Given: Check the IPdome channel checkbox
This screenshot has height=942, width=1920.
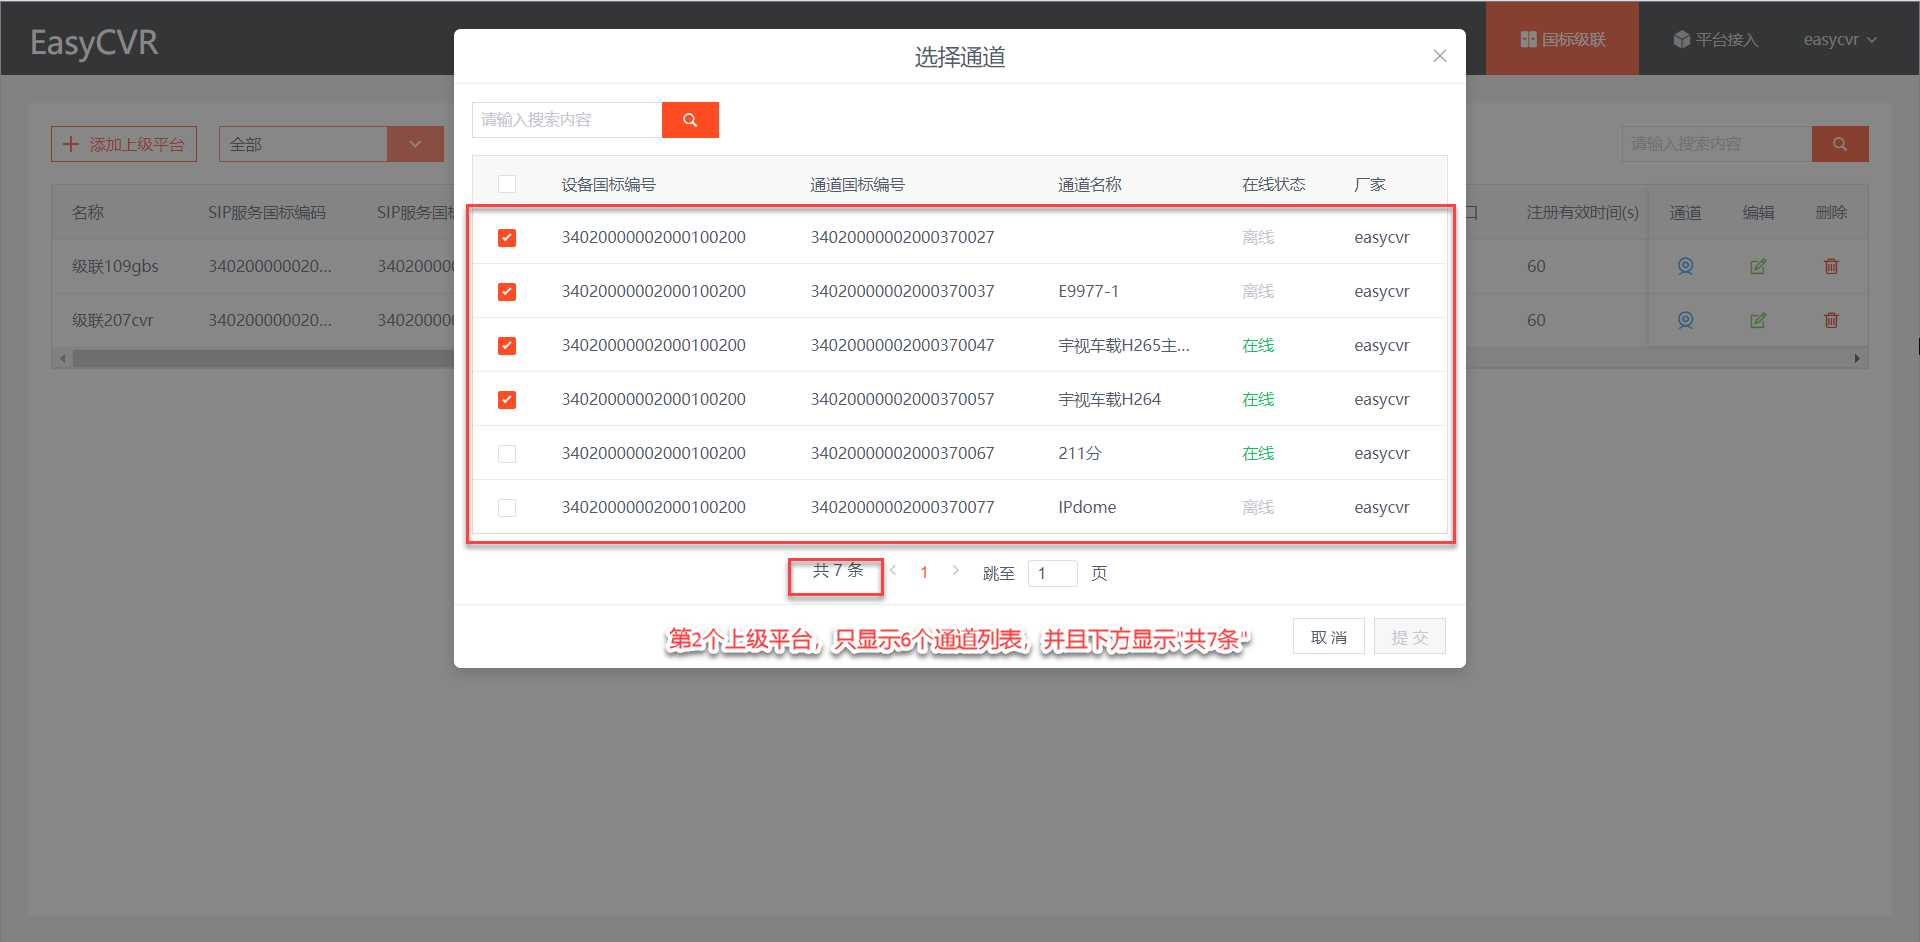Looking at the screenshot, I should (507, 508).
